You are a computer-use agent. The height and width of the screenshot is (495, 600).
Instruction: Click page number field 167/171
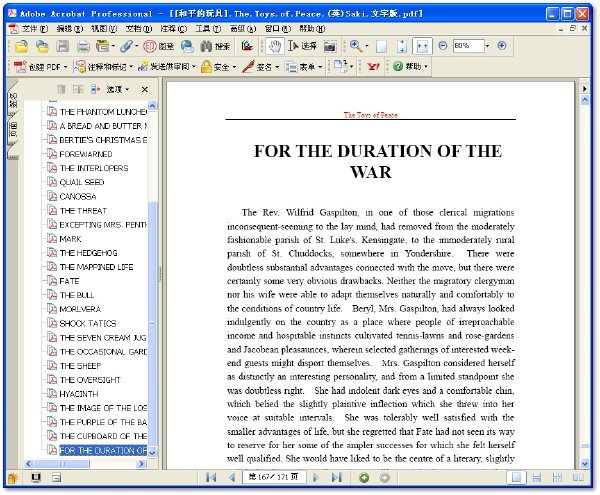pos(274,477)
